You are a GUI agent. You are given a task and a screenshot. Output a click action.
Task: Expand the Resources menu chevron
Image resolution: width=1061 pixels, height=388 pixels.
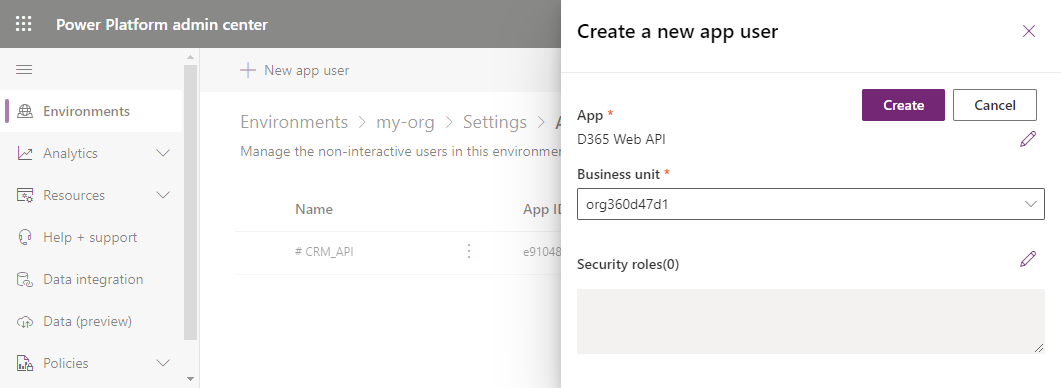click(163, 195)
